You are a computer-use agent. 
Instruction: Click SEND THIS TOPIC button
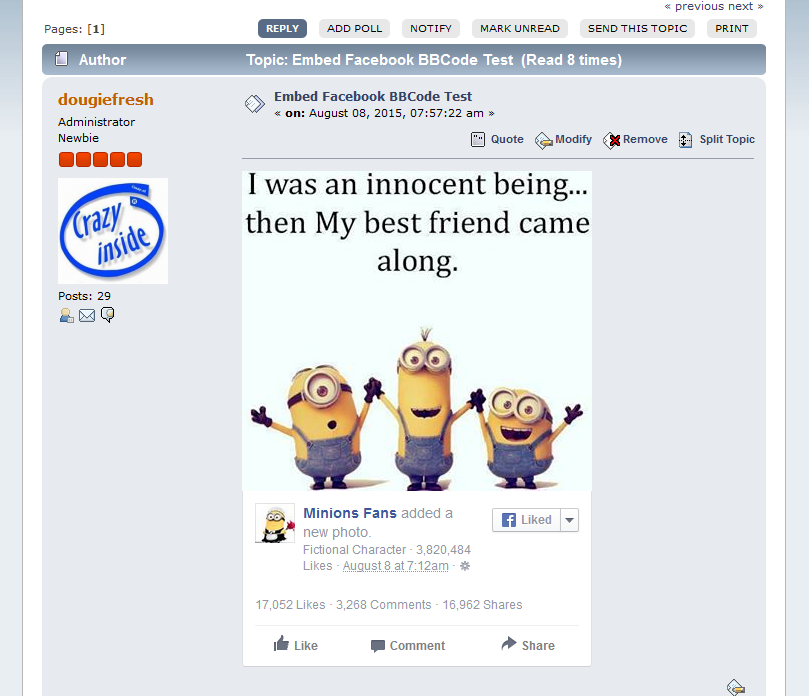(637, 28)
